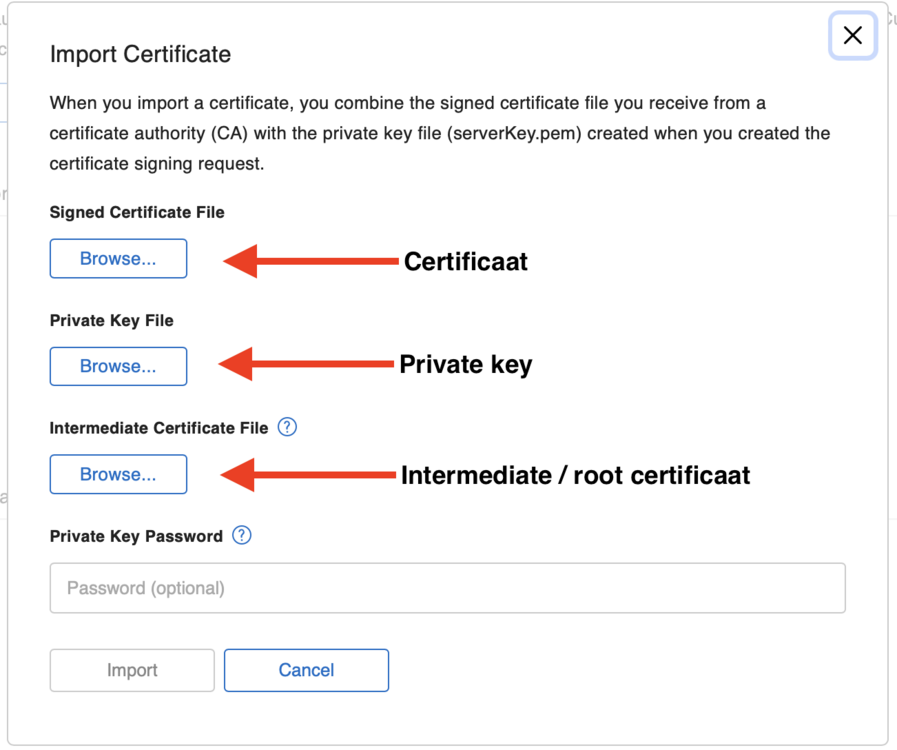Focus the Private Key Password field
This screenshot has height=750, width=897.
point(447,588)
